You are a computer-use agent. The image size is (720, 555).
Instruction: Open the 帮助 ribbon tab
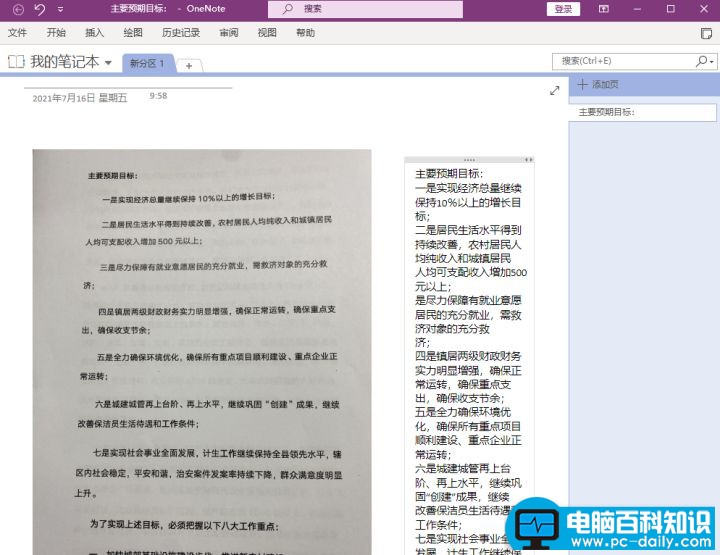pos(306,33)
